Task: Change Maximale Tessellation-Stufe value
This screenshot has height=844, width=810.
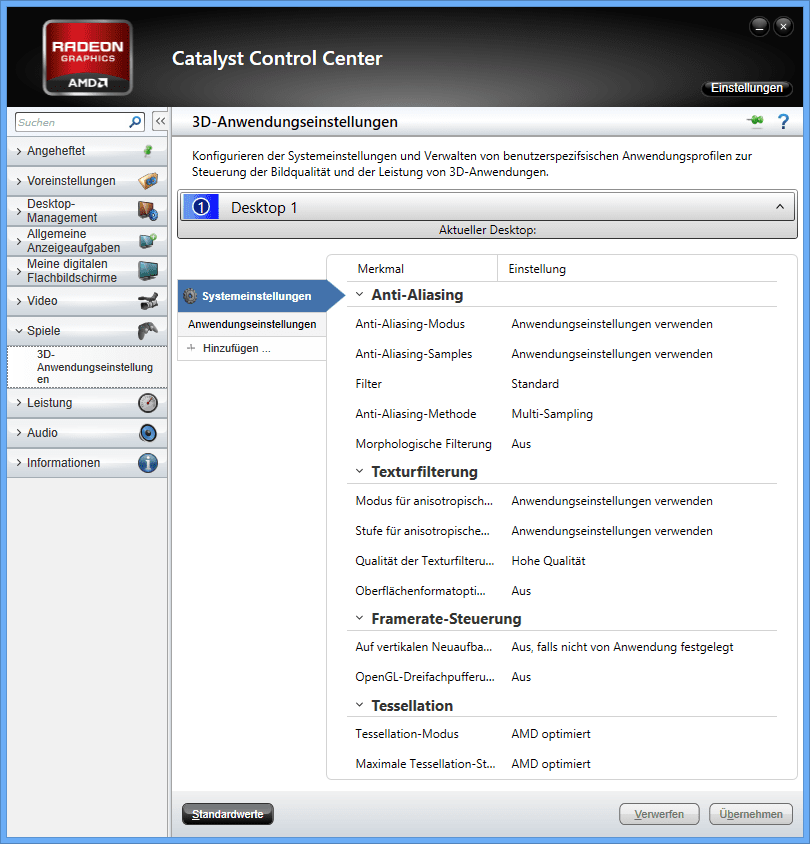Action: (x=551, y=764)
